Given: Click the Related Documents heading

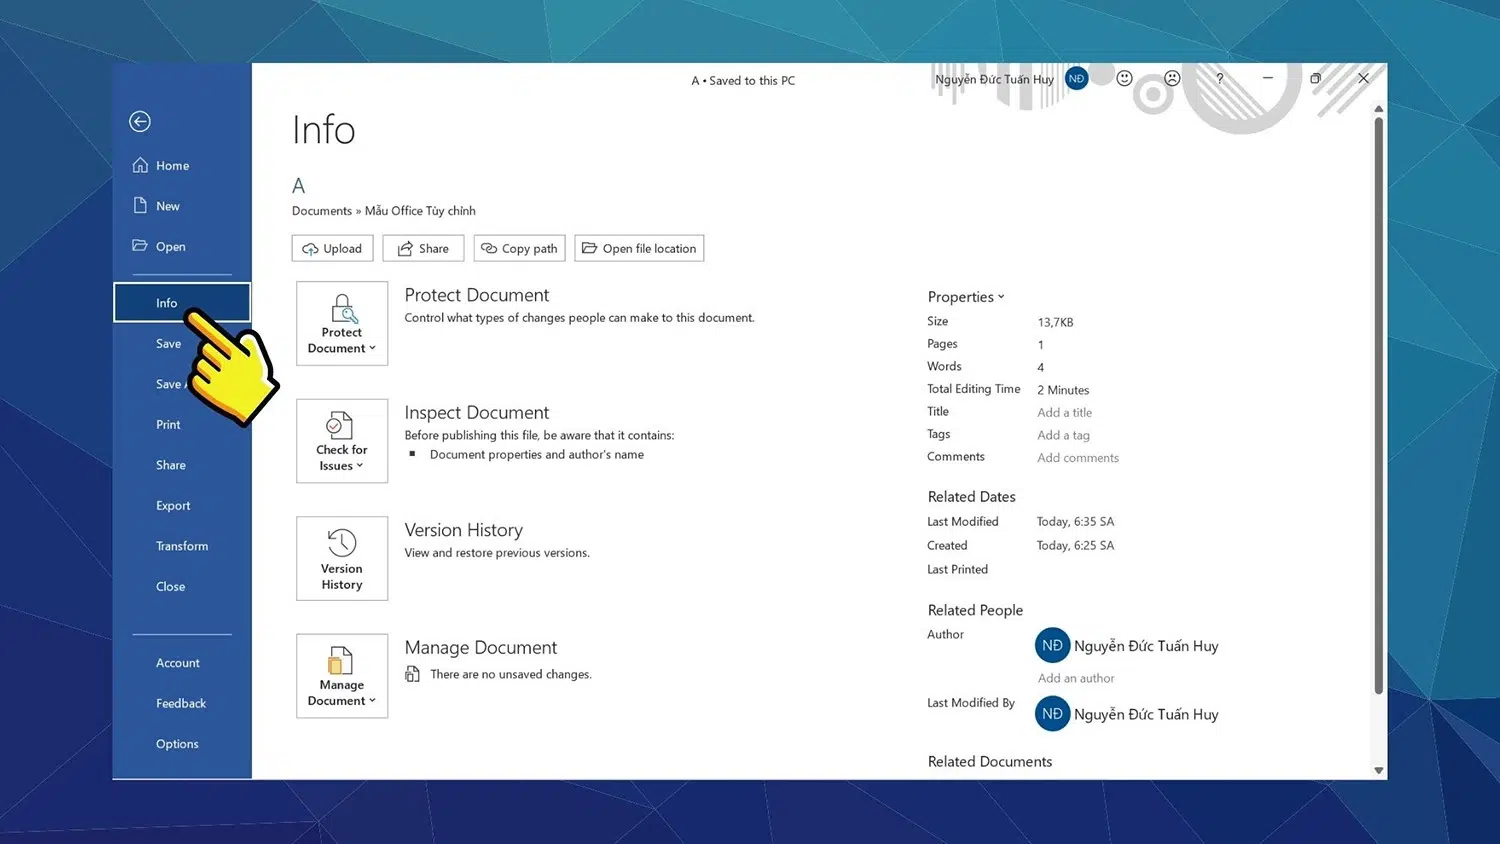Looking at the screenshot, I should [989, 762].
